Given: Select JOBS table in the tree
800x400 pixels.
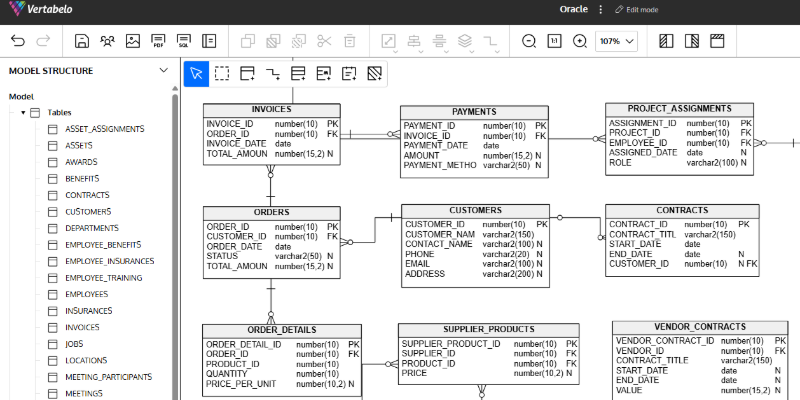Looking at the screenshot, I should [74, 344].
